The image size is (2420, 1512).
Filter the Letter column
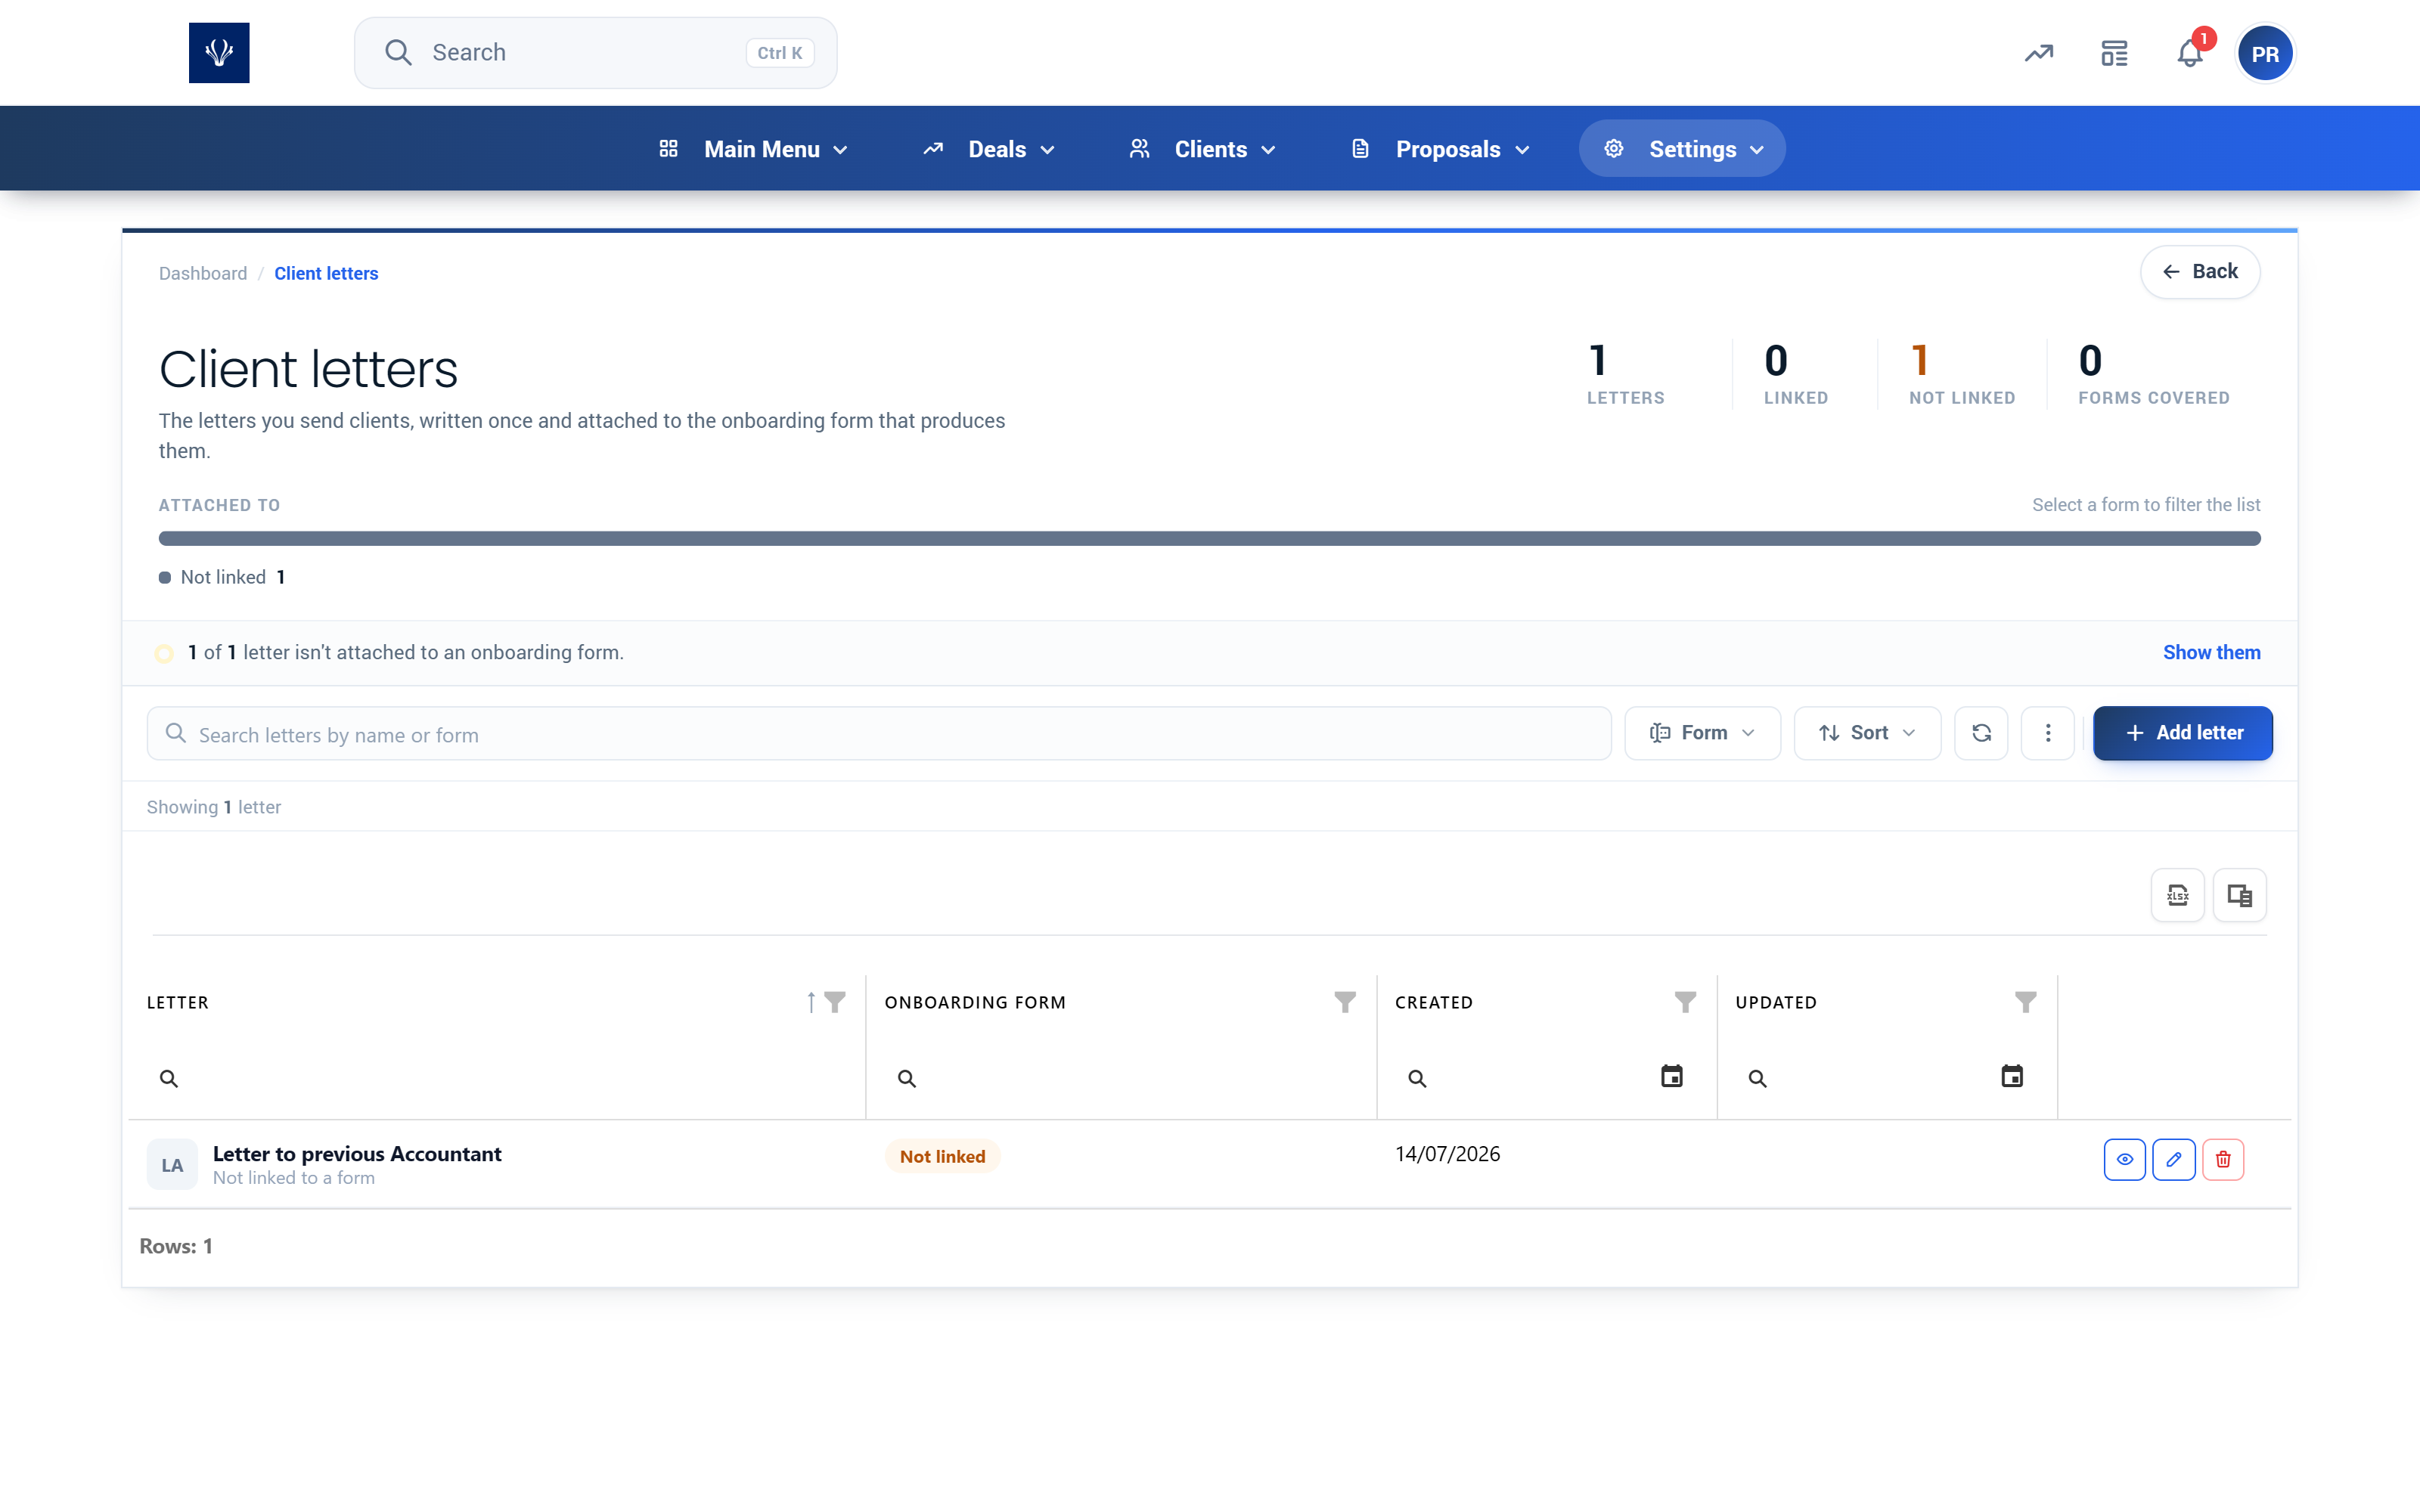point(835,1002)
